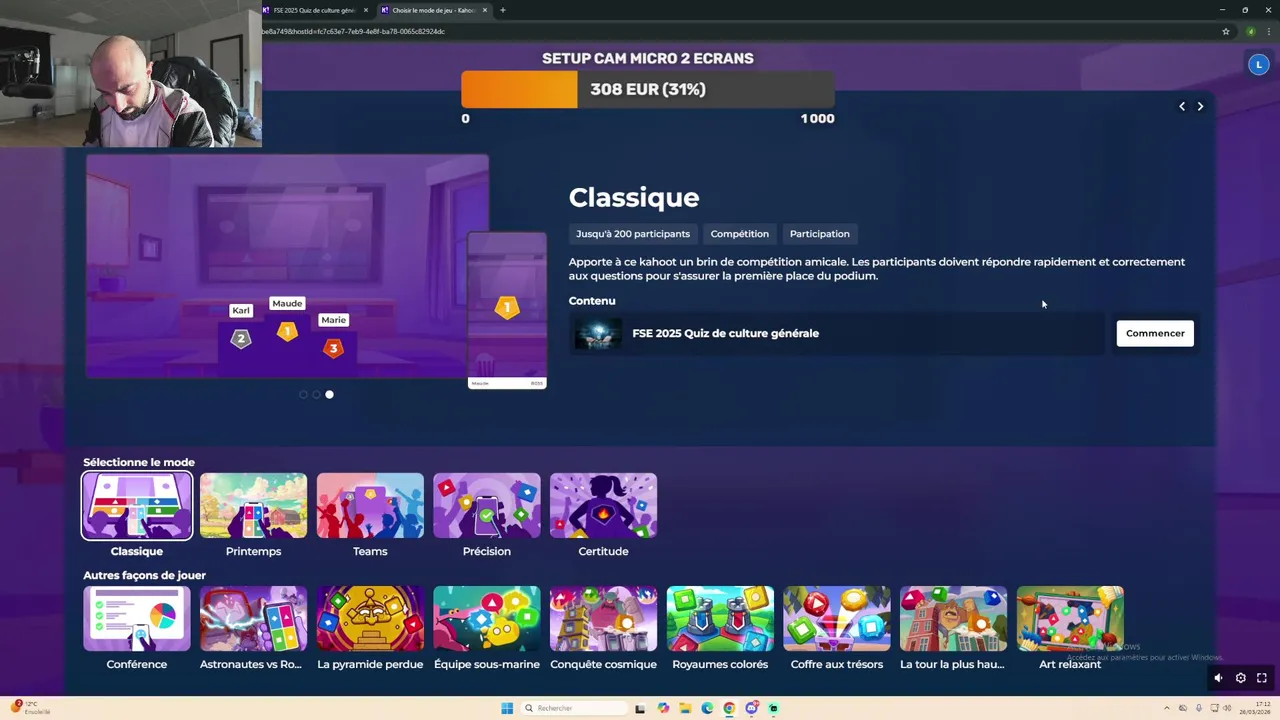Expand hidden system tray icons
Screen dimensions: 1280x720
click(1166, 708)
